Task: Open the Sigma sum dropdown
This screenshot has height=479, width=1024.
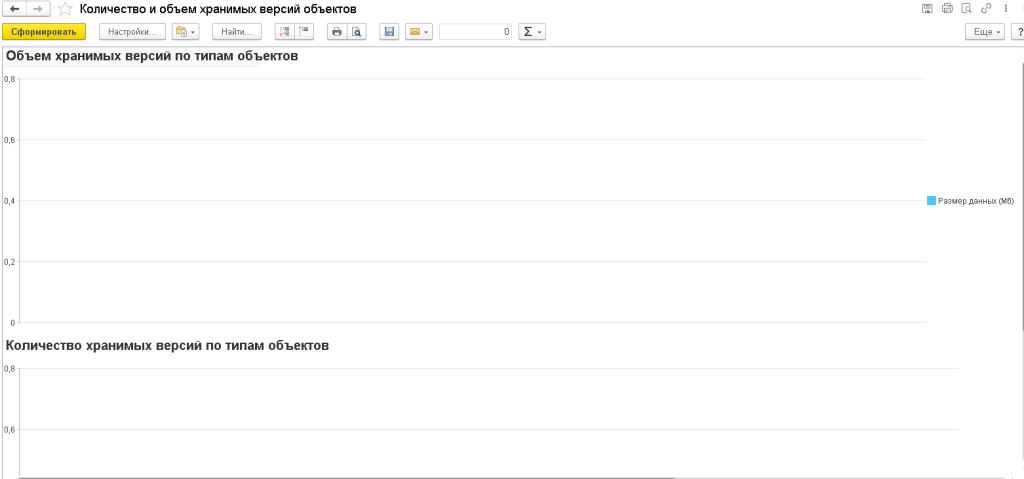Action: pyautogui.click(x=532, y=31)
